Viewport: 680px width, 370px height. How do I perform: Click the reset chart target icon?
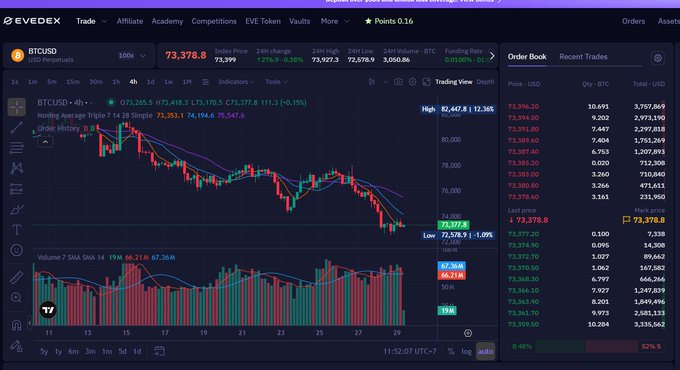(x=468, y=333)
